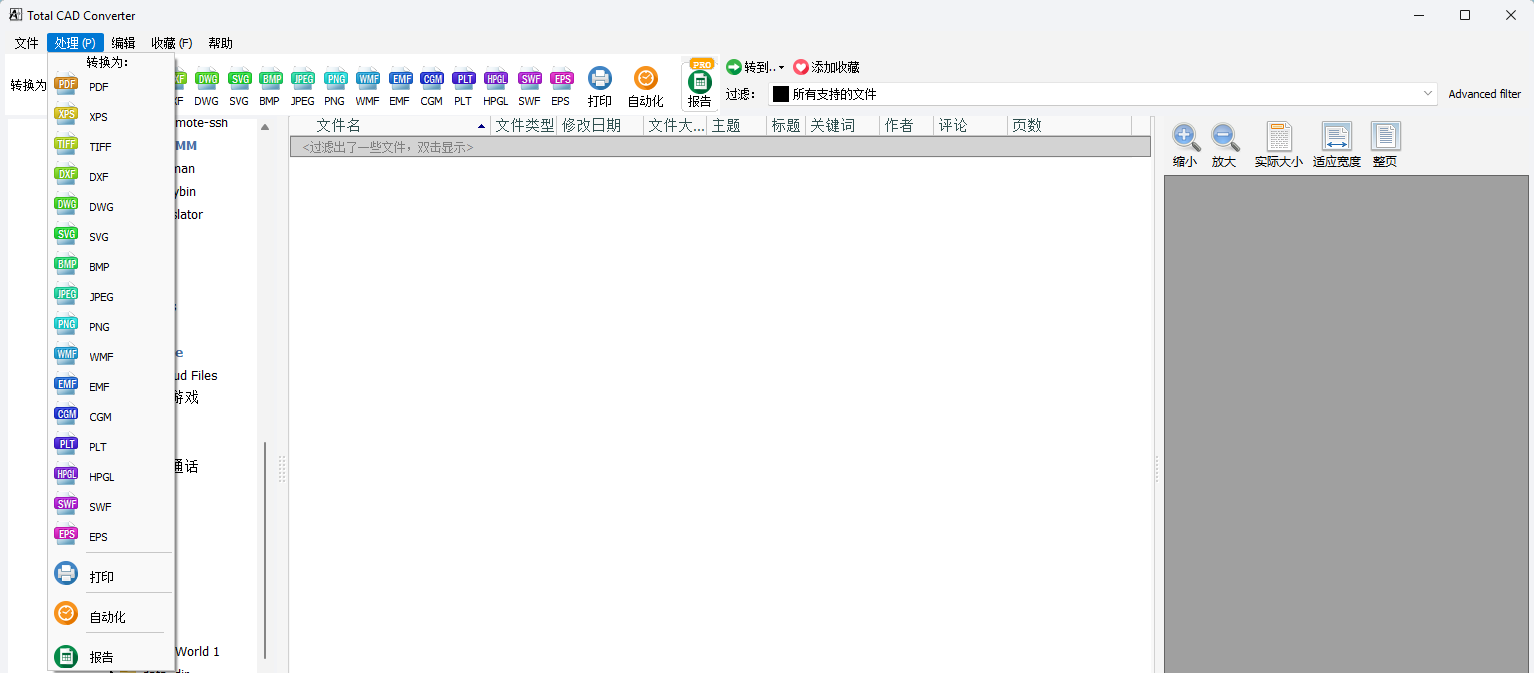Choose TIFF in the 处理 dropdown menu
Image resolution: width=1534 pixels, height=673 pixels.
[x=111, y=147]
